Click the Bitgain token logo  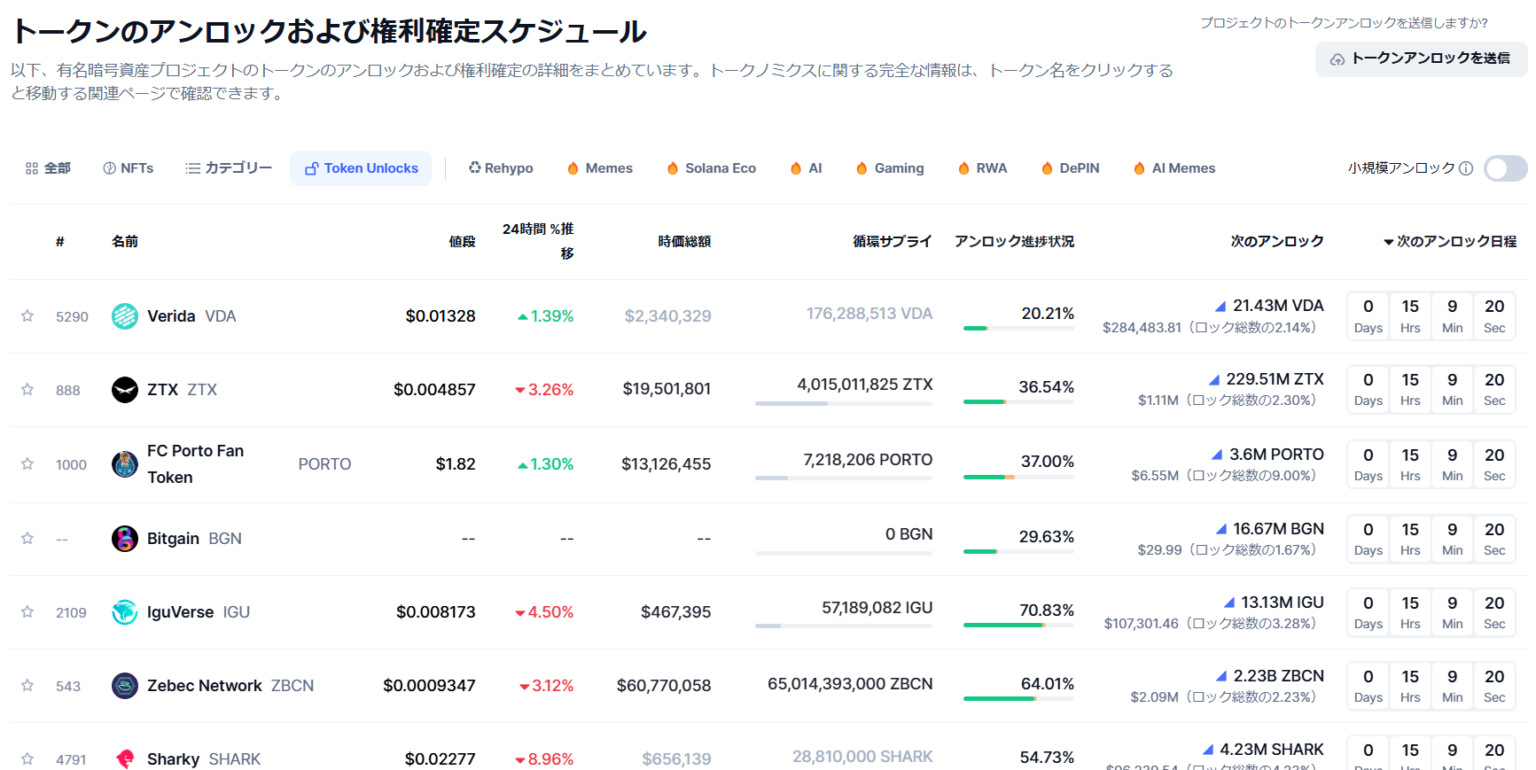(123, 538)
